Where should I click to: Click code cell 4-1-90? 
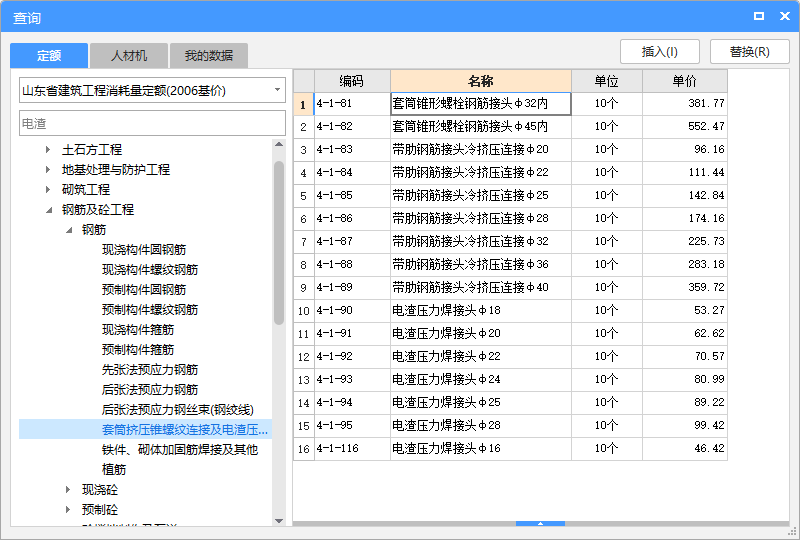point(352,310)
